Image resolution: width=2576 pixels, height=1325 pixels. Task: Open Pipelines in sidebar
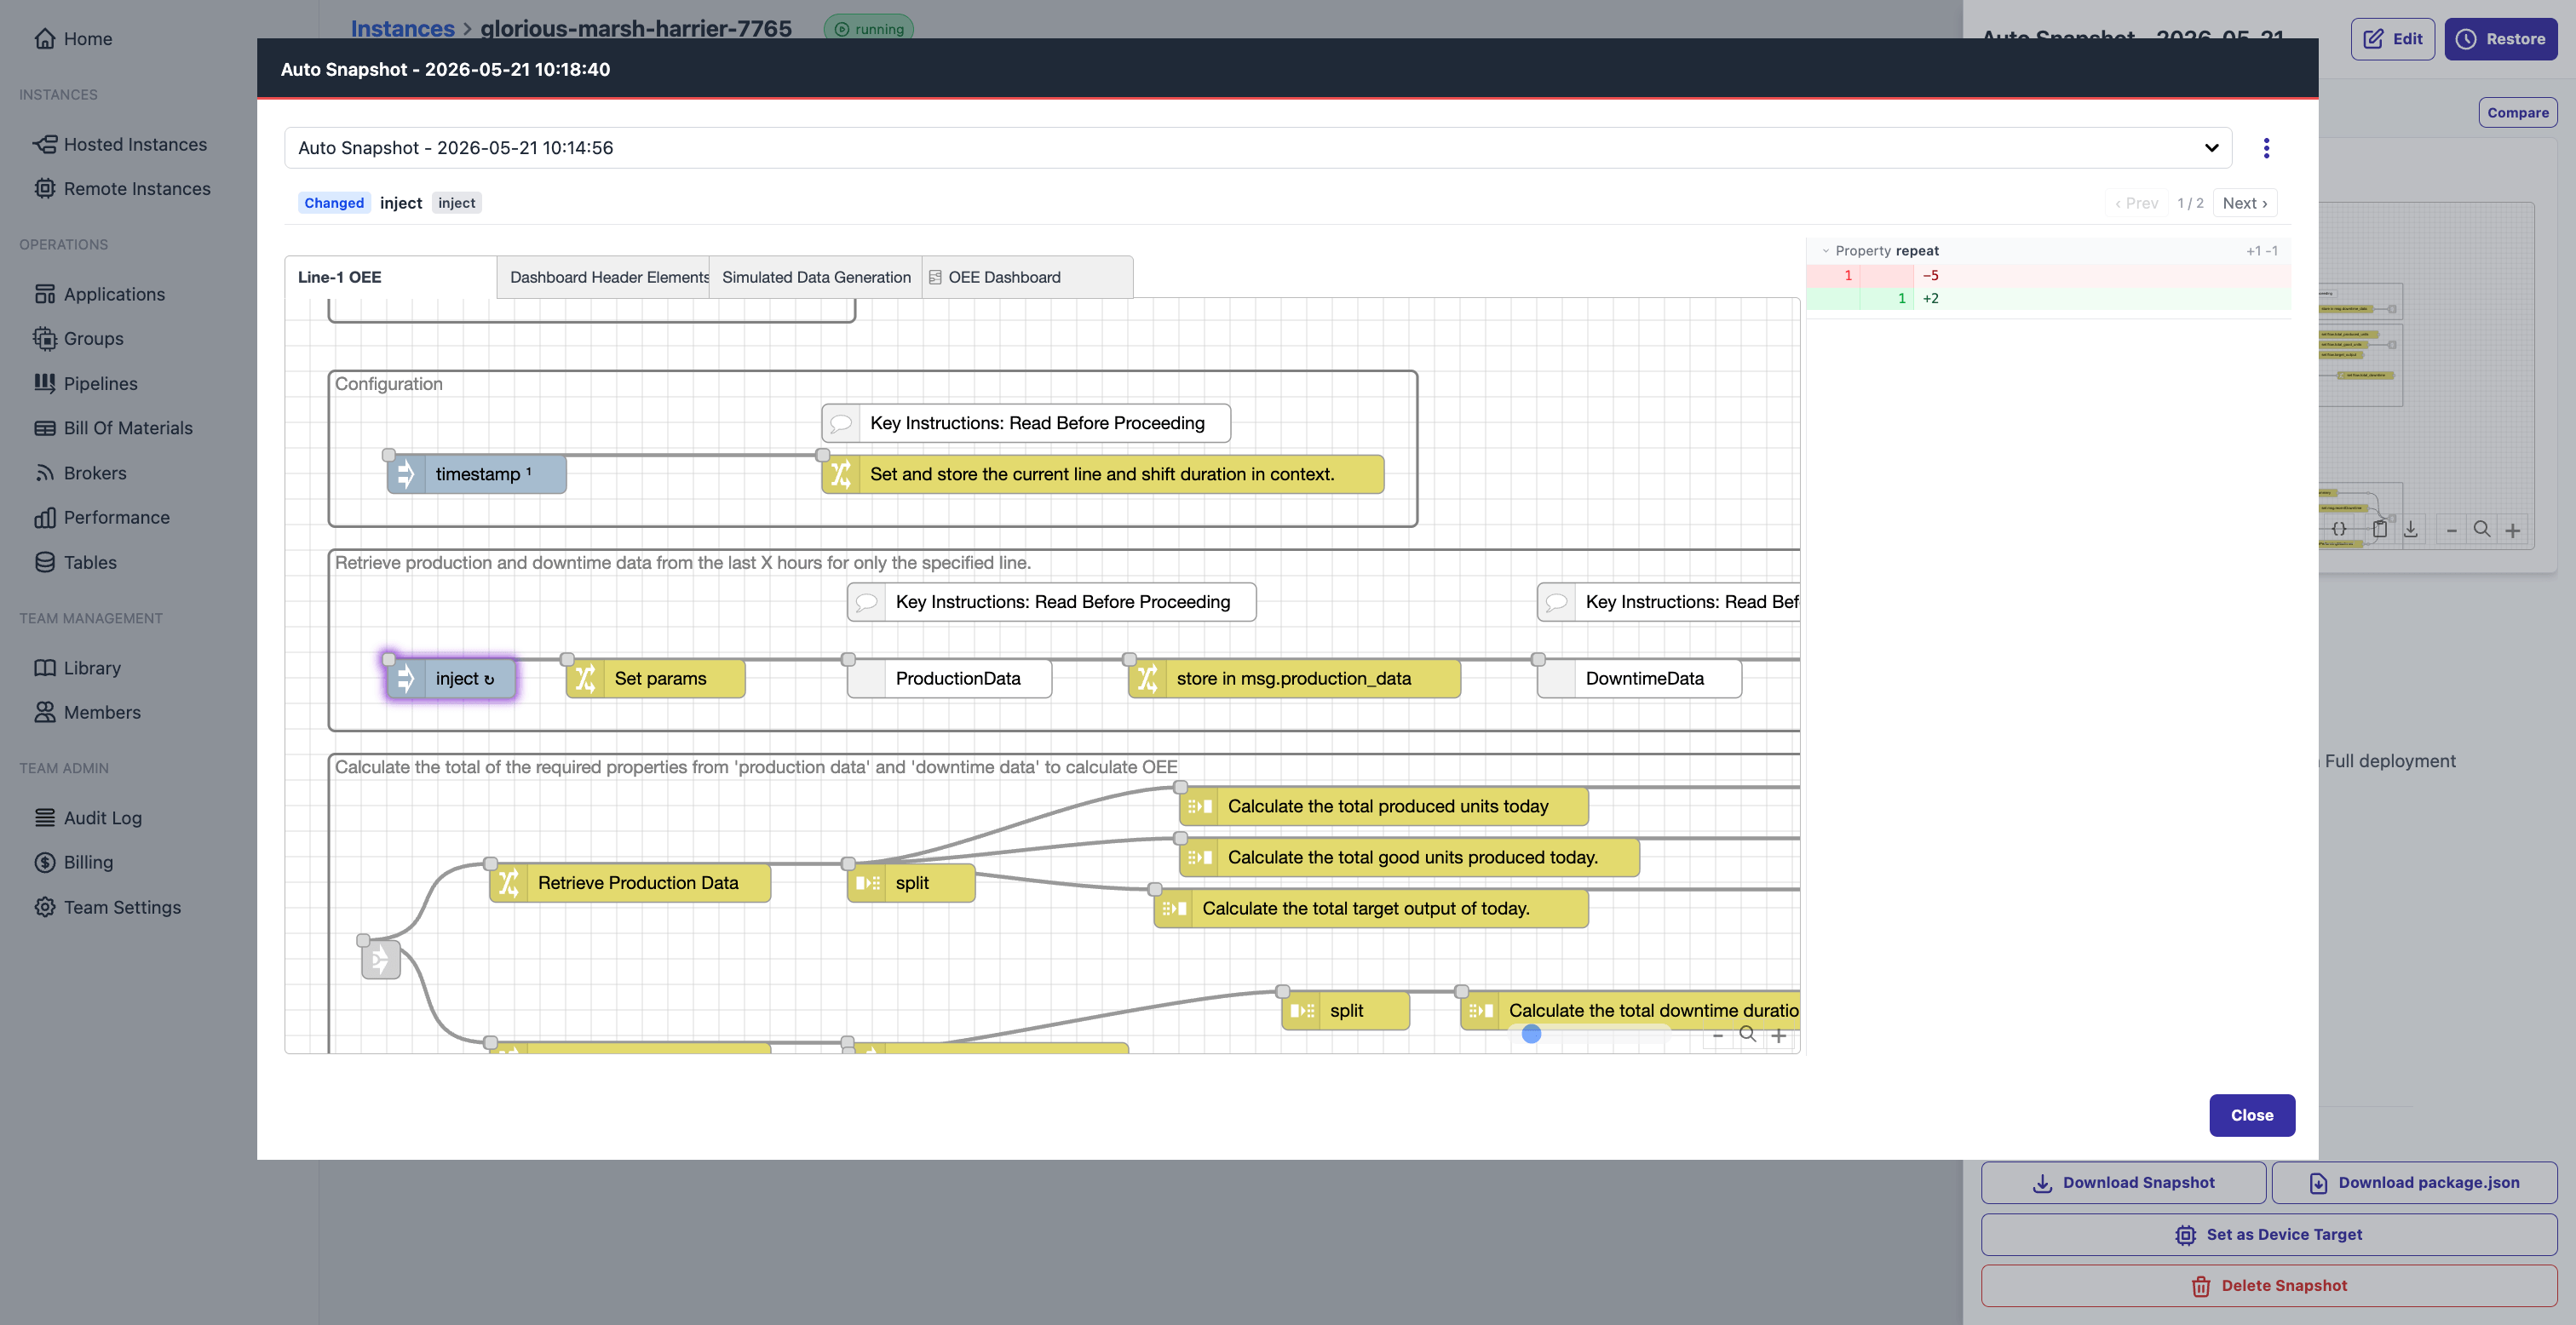point(85,383)
